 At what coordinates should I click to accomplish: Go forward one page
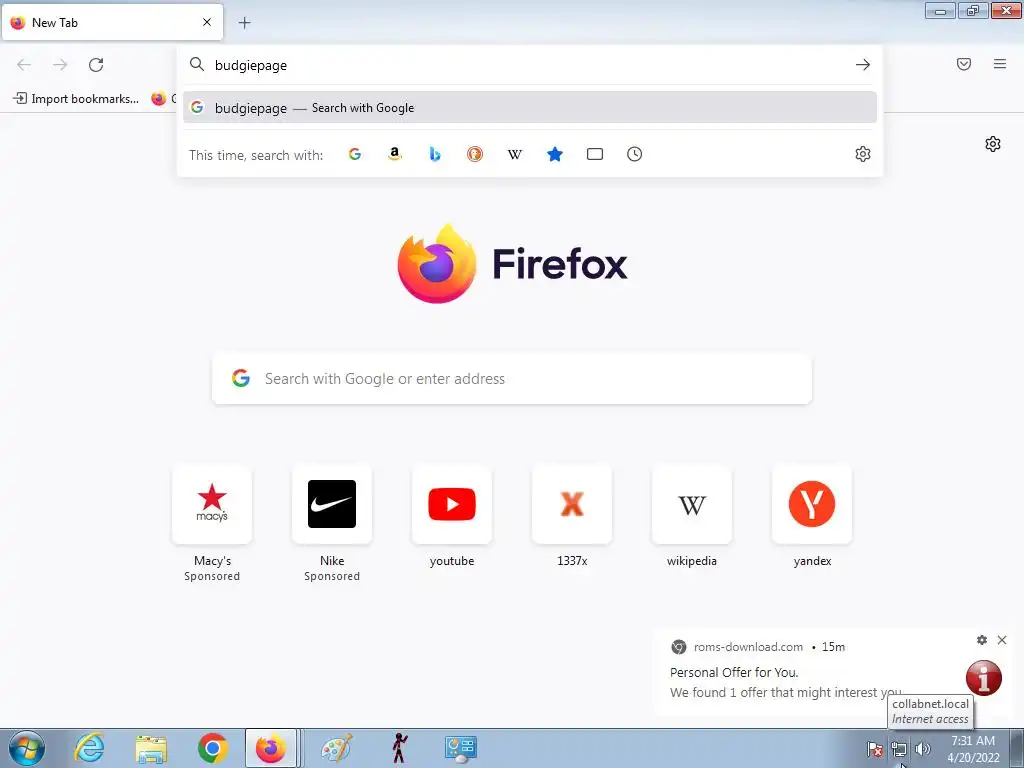[60, 65]
